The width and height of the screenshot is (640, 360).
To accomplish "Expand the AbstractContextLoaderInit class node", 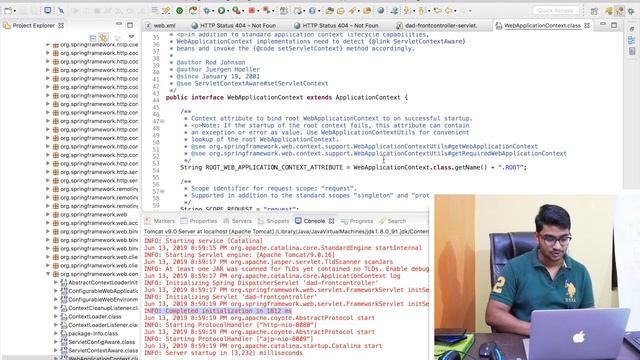I will 56,282.
